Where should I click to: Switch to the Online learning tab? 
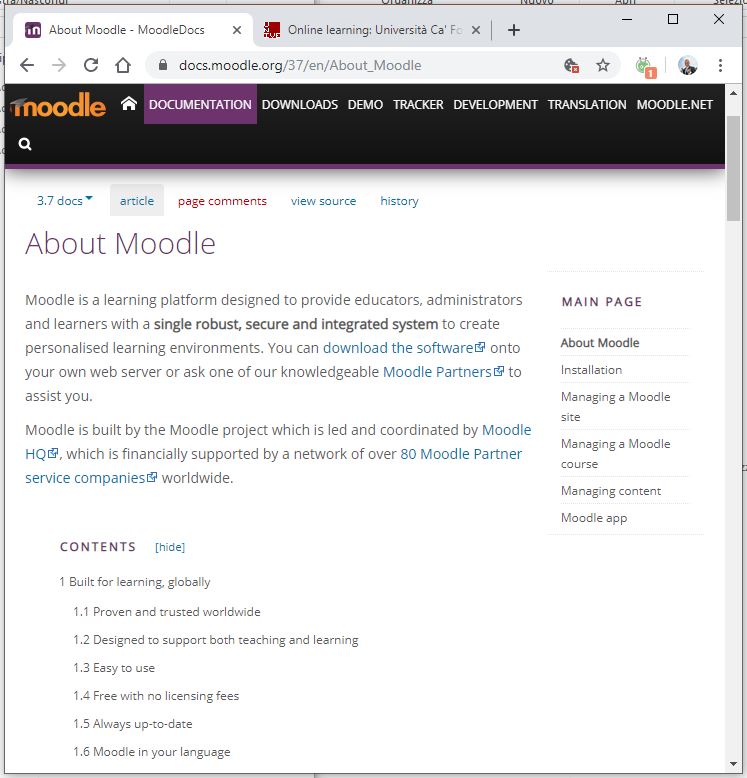(x=374, y=30)
